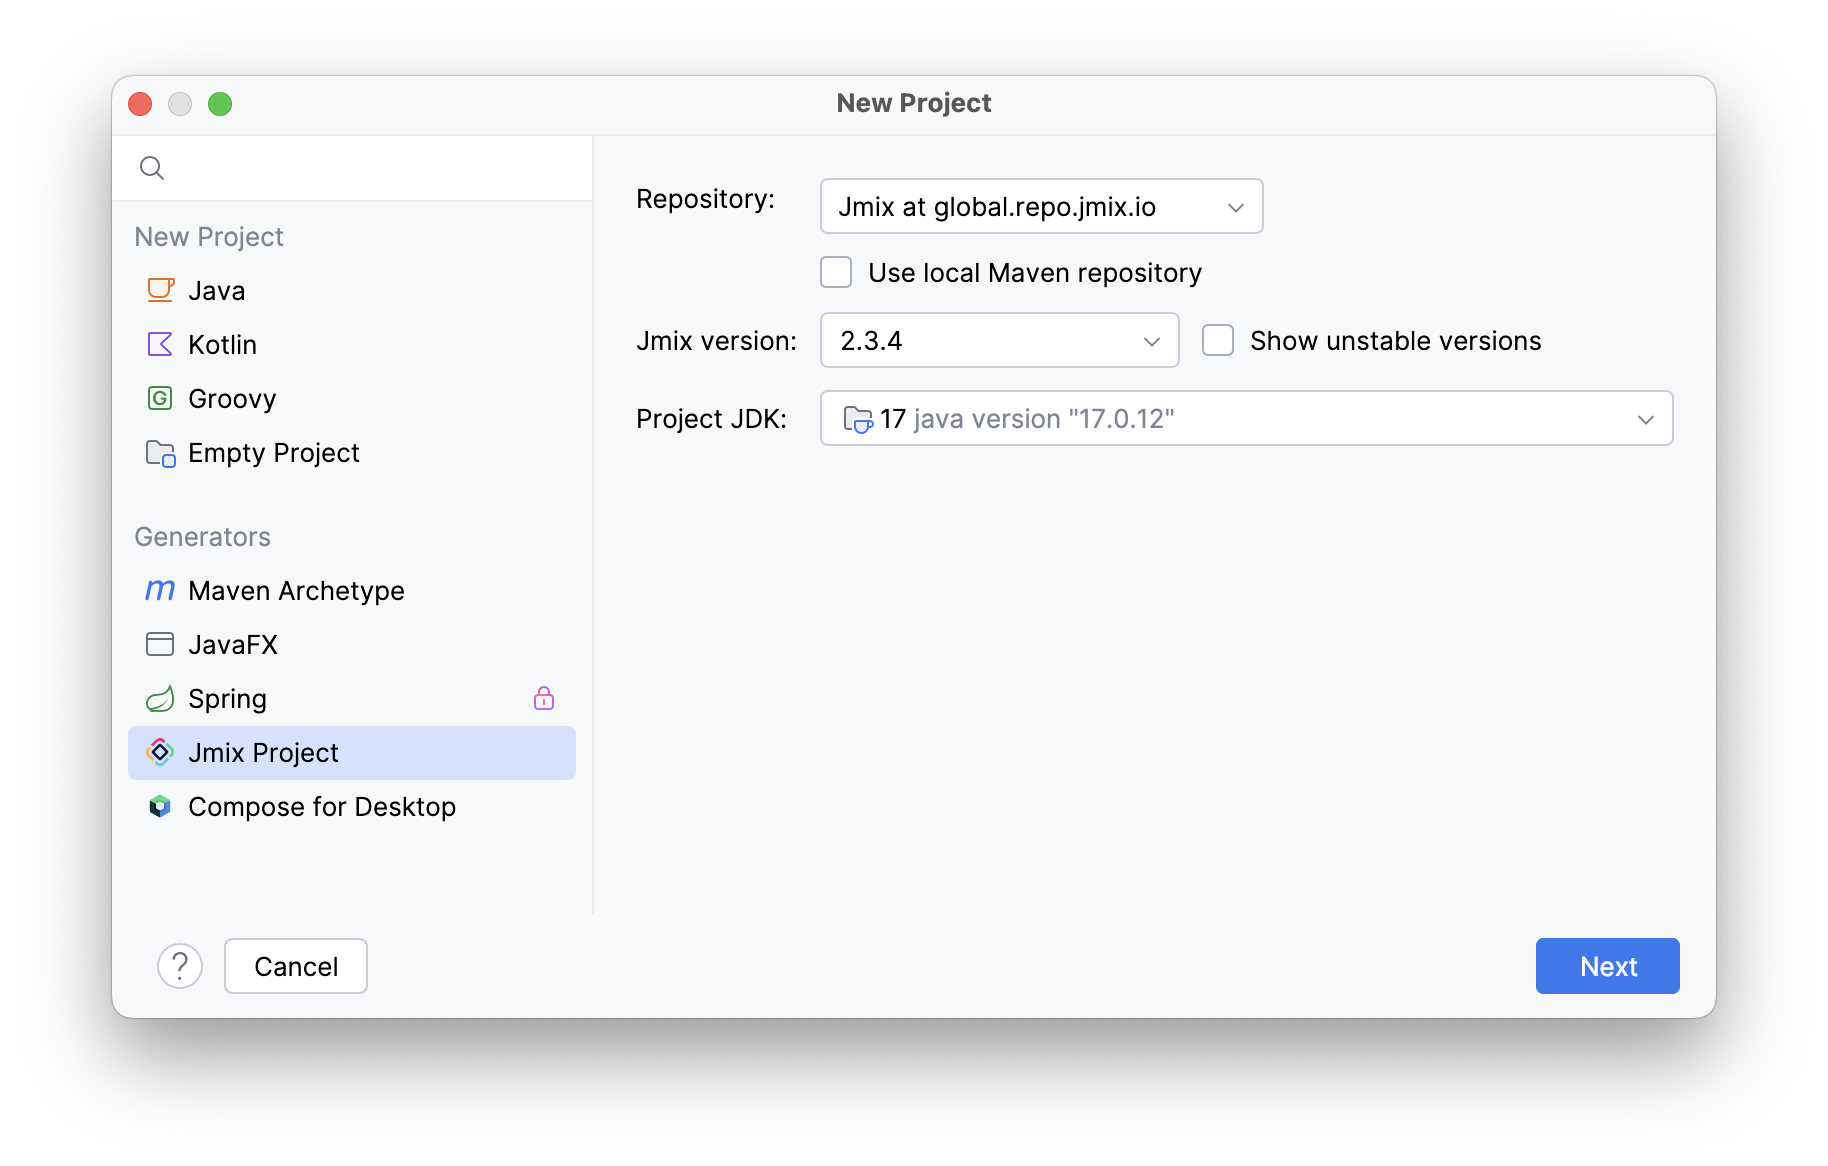This screenshot has height=1166, width=1828.
Task: Toggle Show unstable versions checkbox
Action: coord(1218,340)
